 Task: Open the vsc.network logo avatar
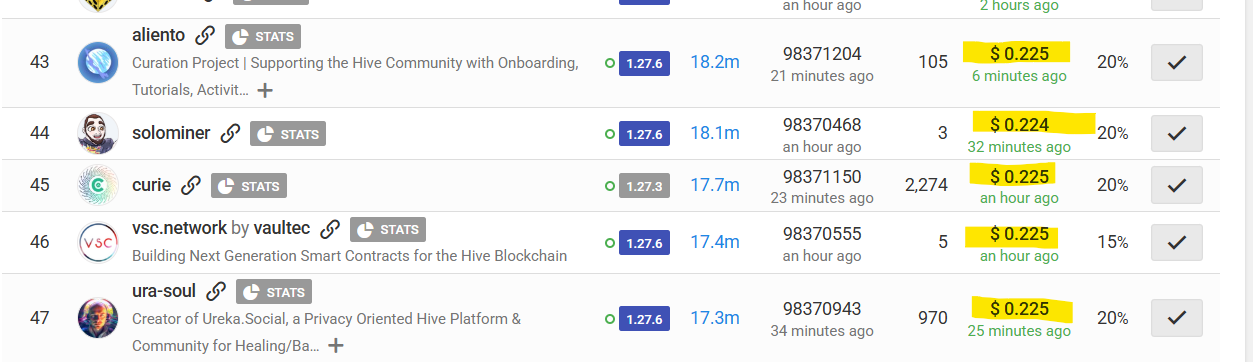pos(98,243)
